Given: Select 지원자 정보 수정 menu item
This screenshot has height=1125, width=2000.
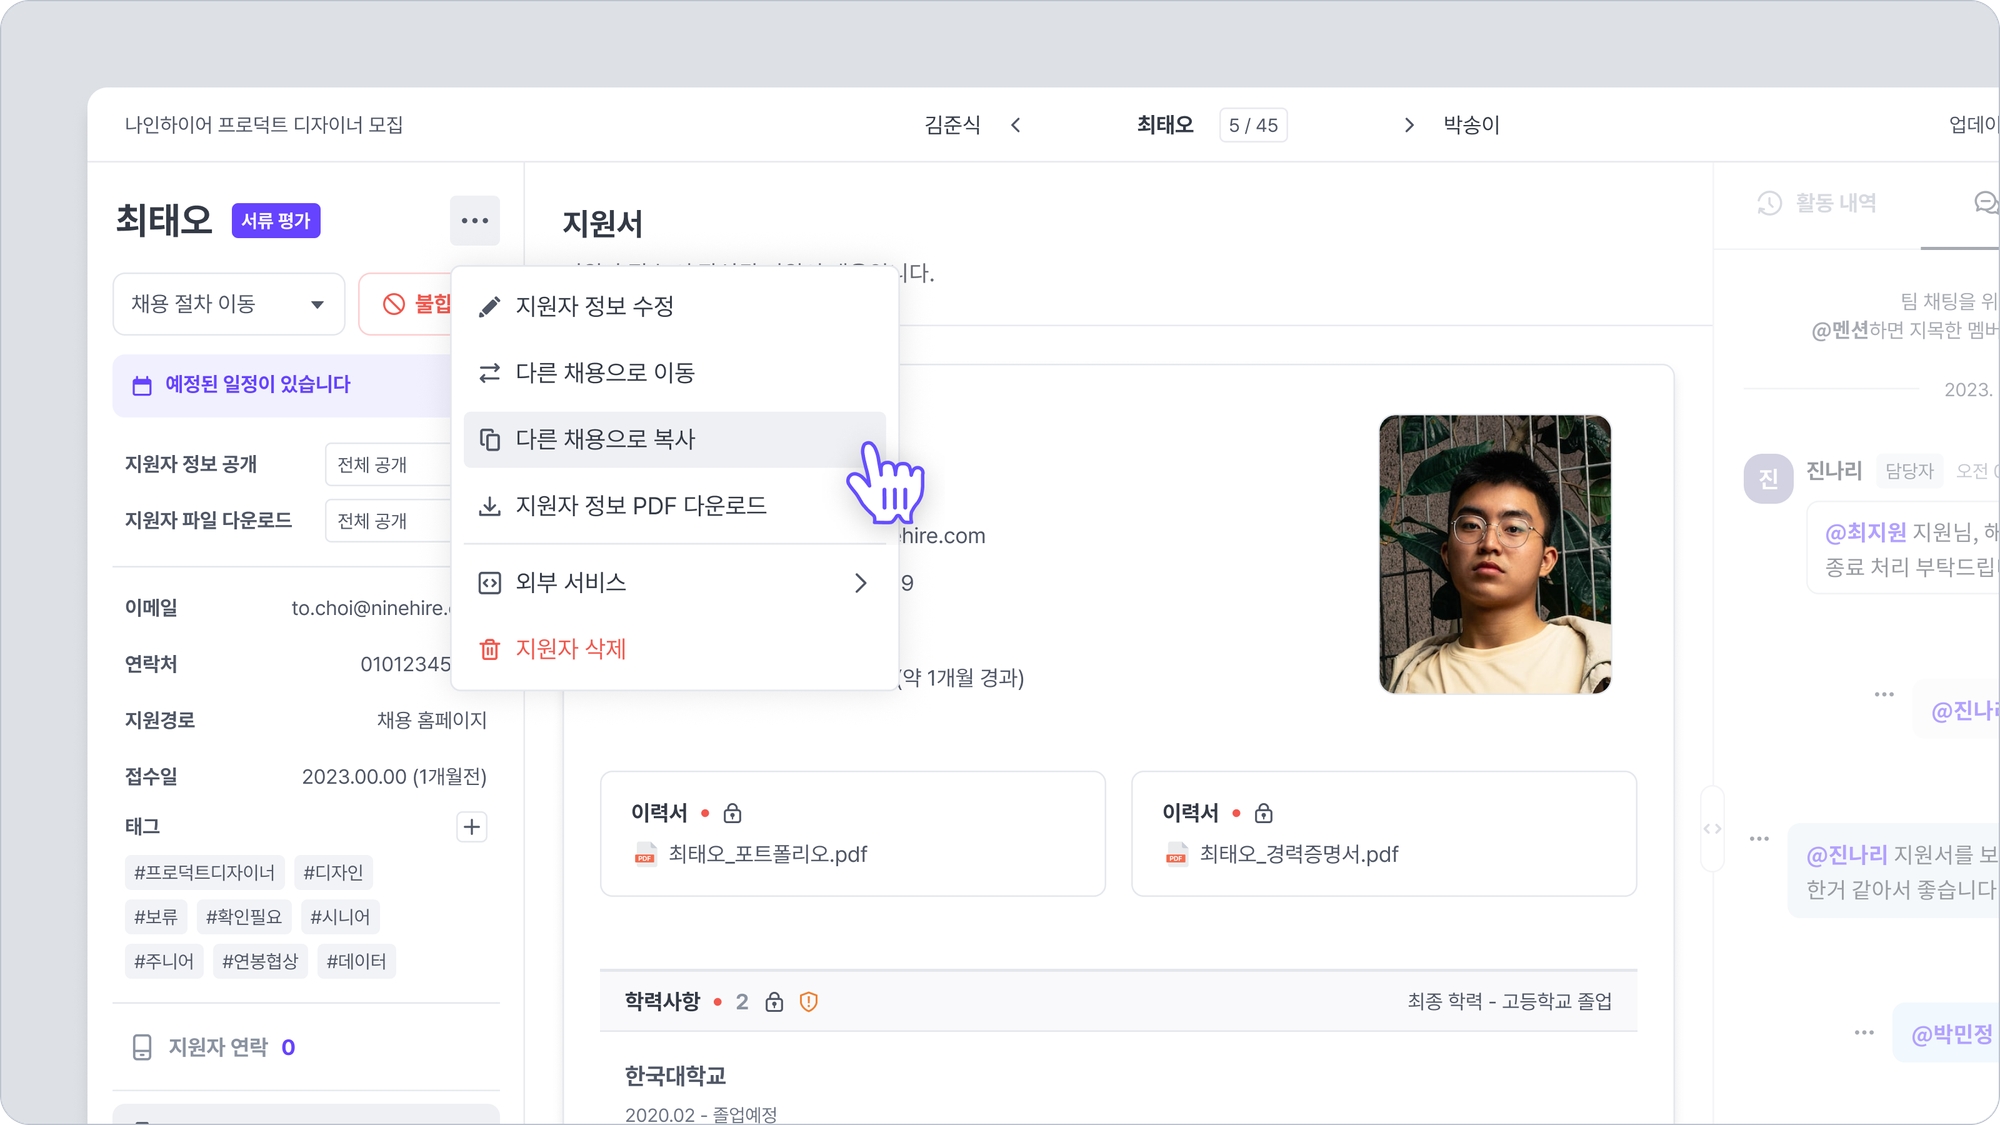Looking at the screenshot, I should point(675,307).
